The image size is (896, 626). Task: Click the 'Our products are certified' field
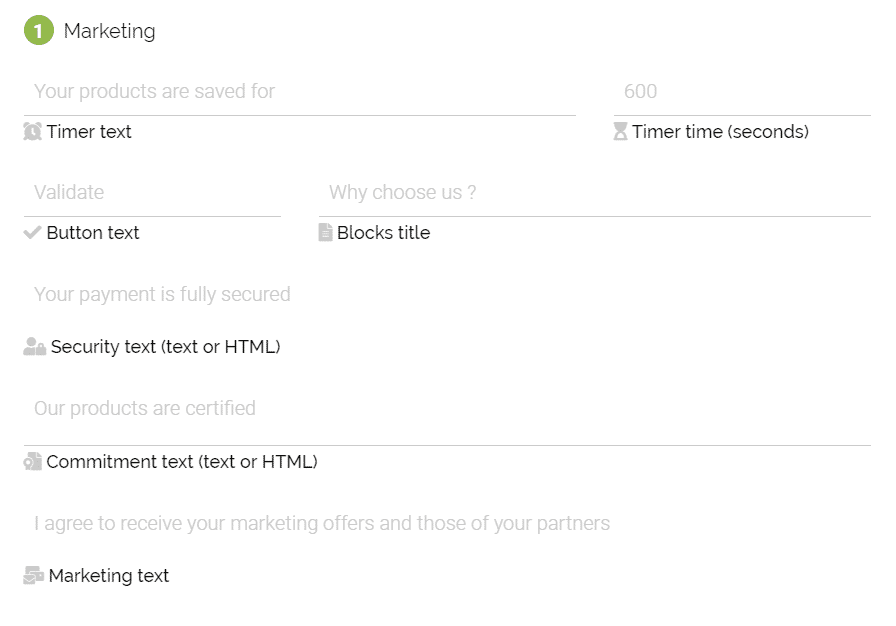point(447,408)
